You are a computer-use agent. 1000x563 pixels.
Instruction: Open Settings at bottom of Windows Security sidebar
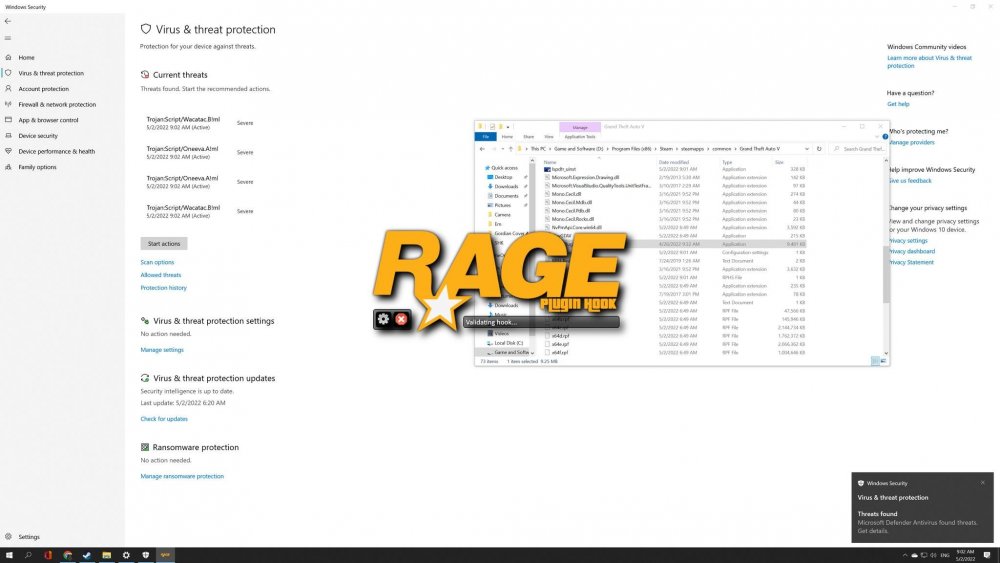click(29, 537)
